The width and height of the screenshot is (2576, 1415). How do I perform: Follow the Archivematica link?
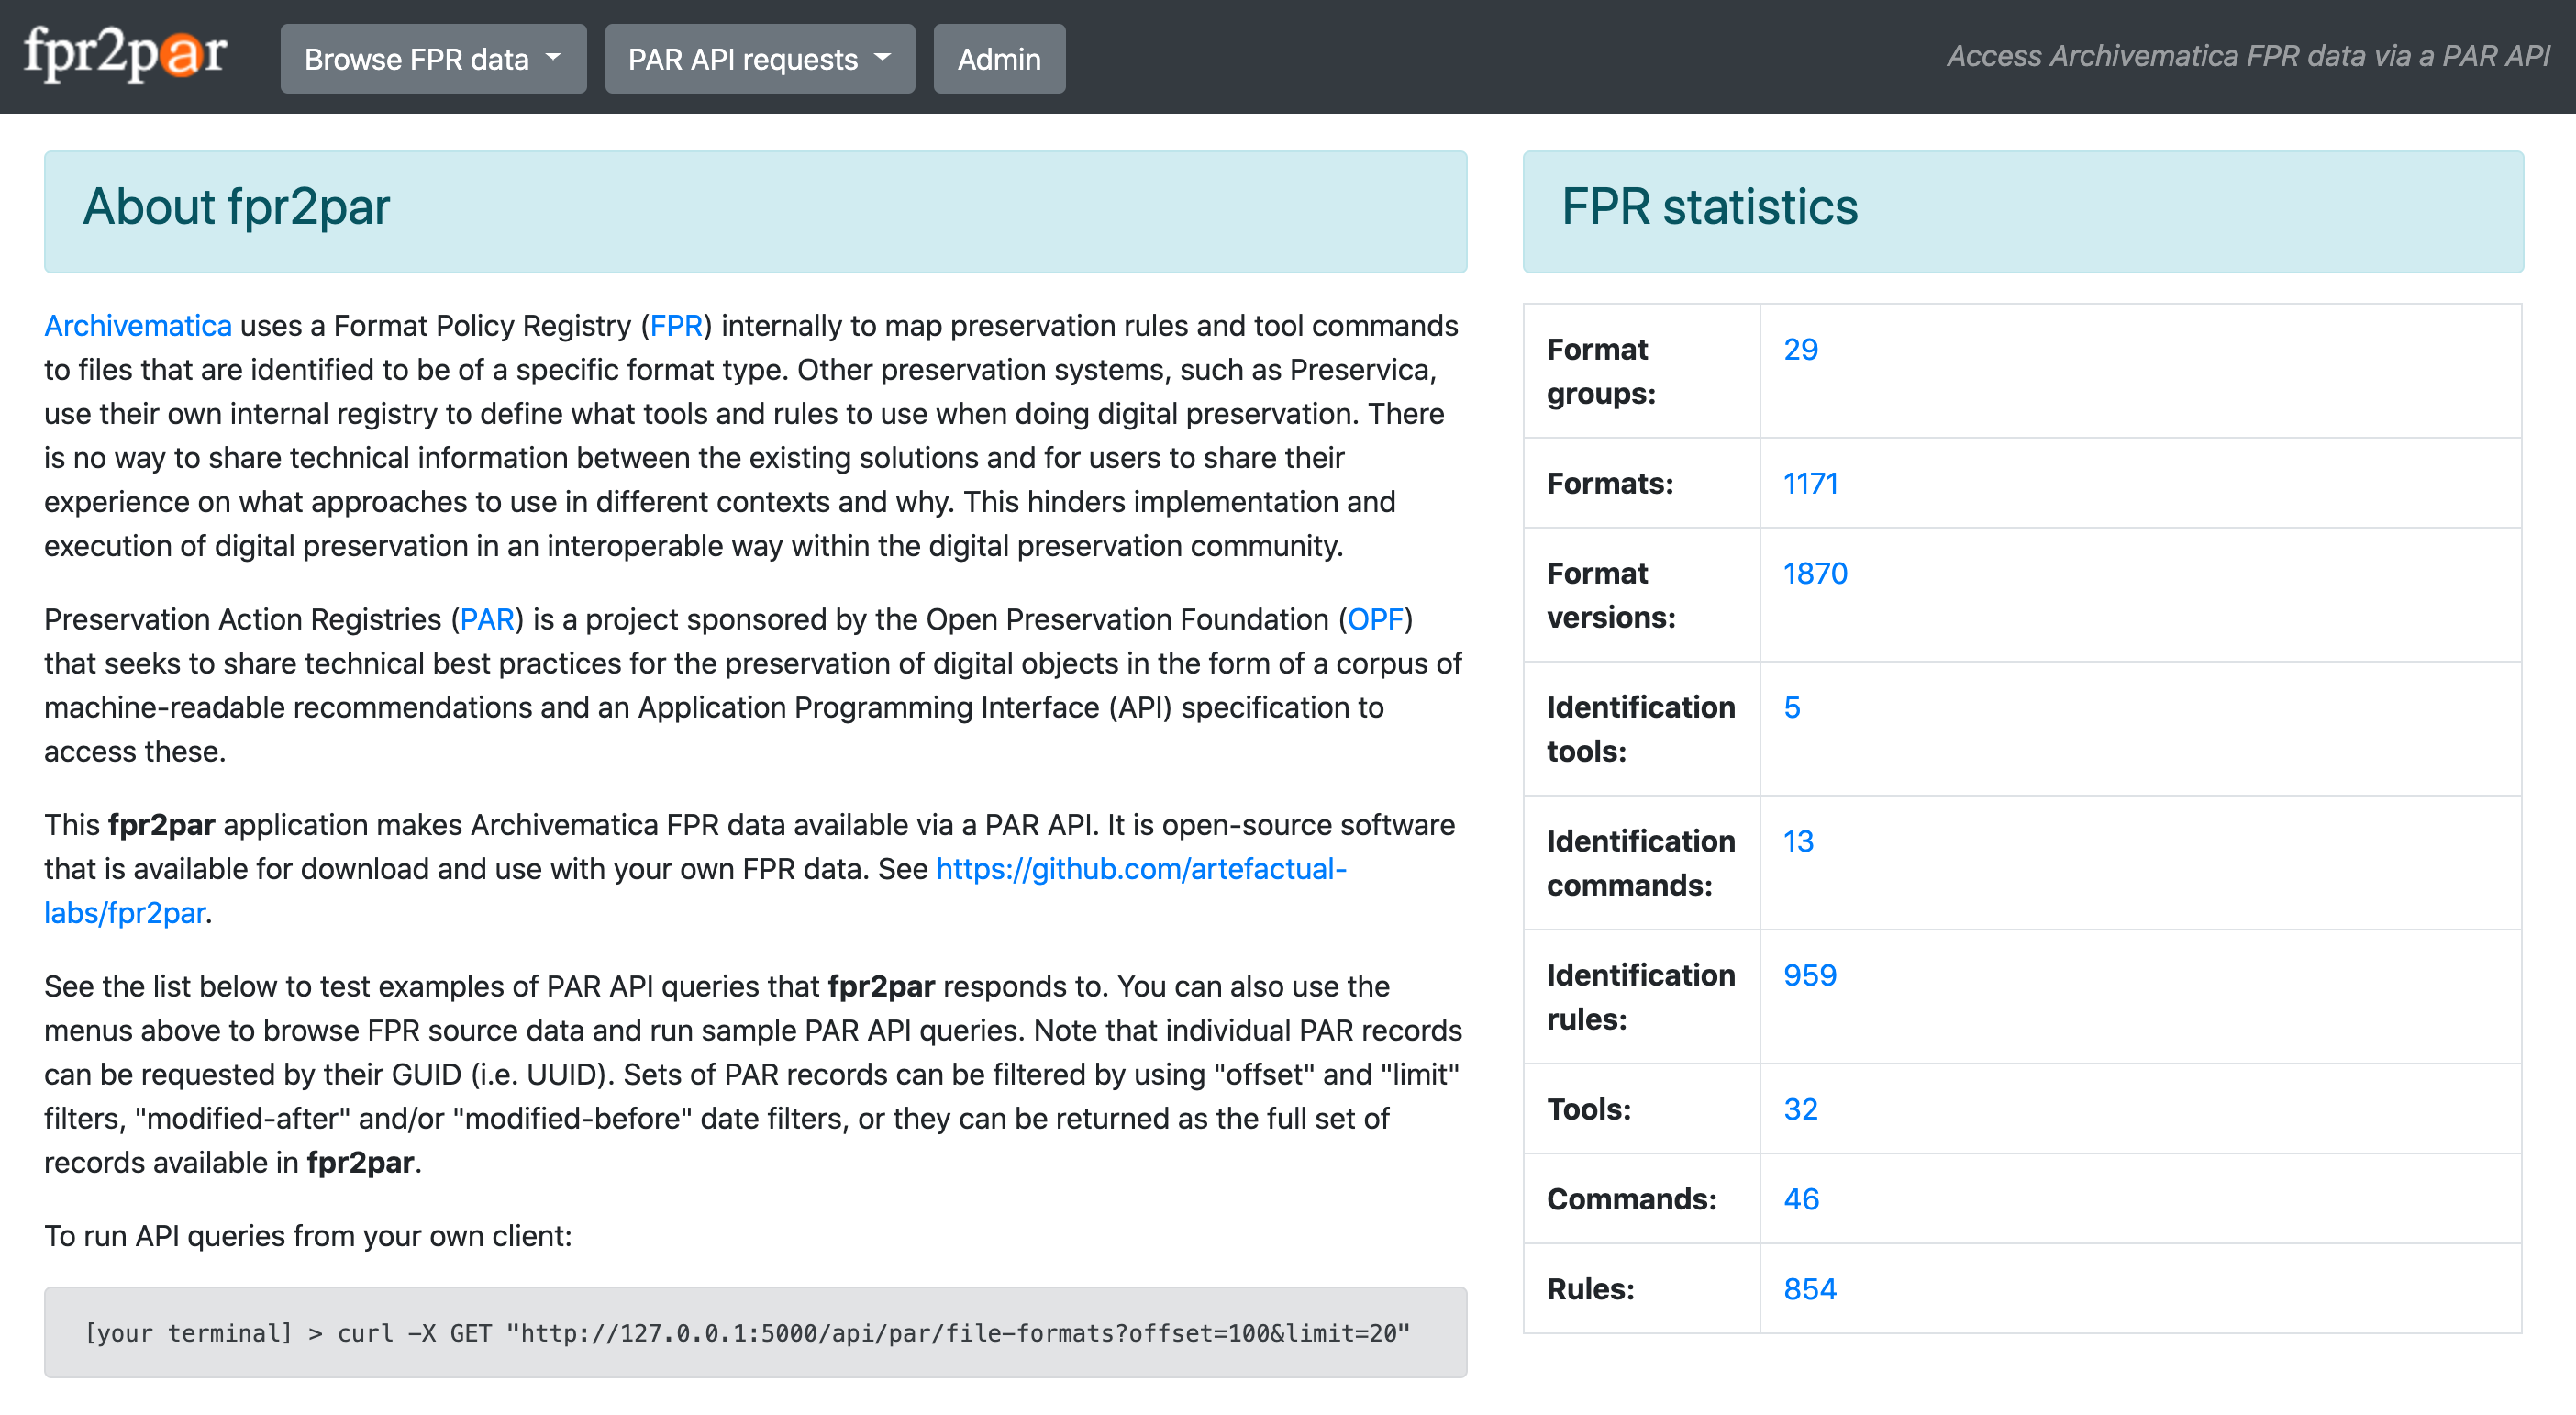tap(138, 326)
